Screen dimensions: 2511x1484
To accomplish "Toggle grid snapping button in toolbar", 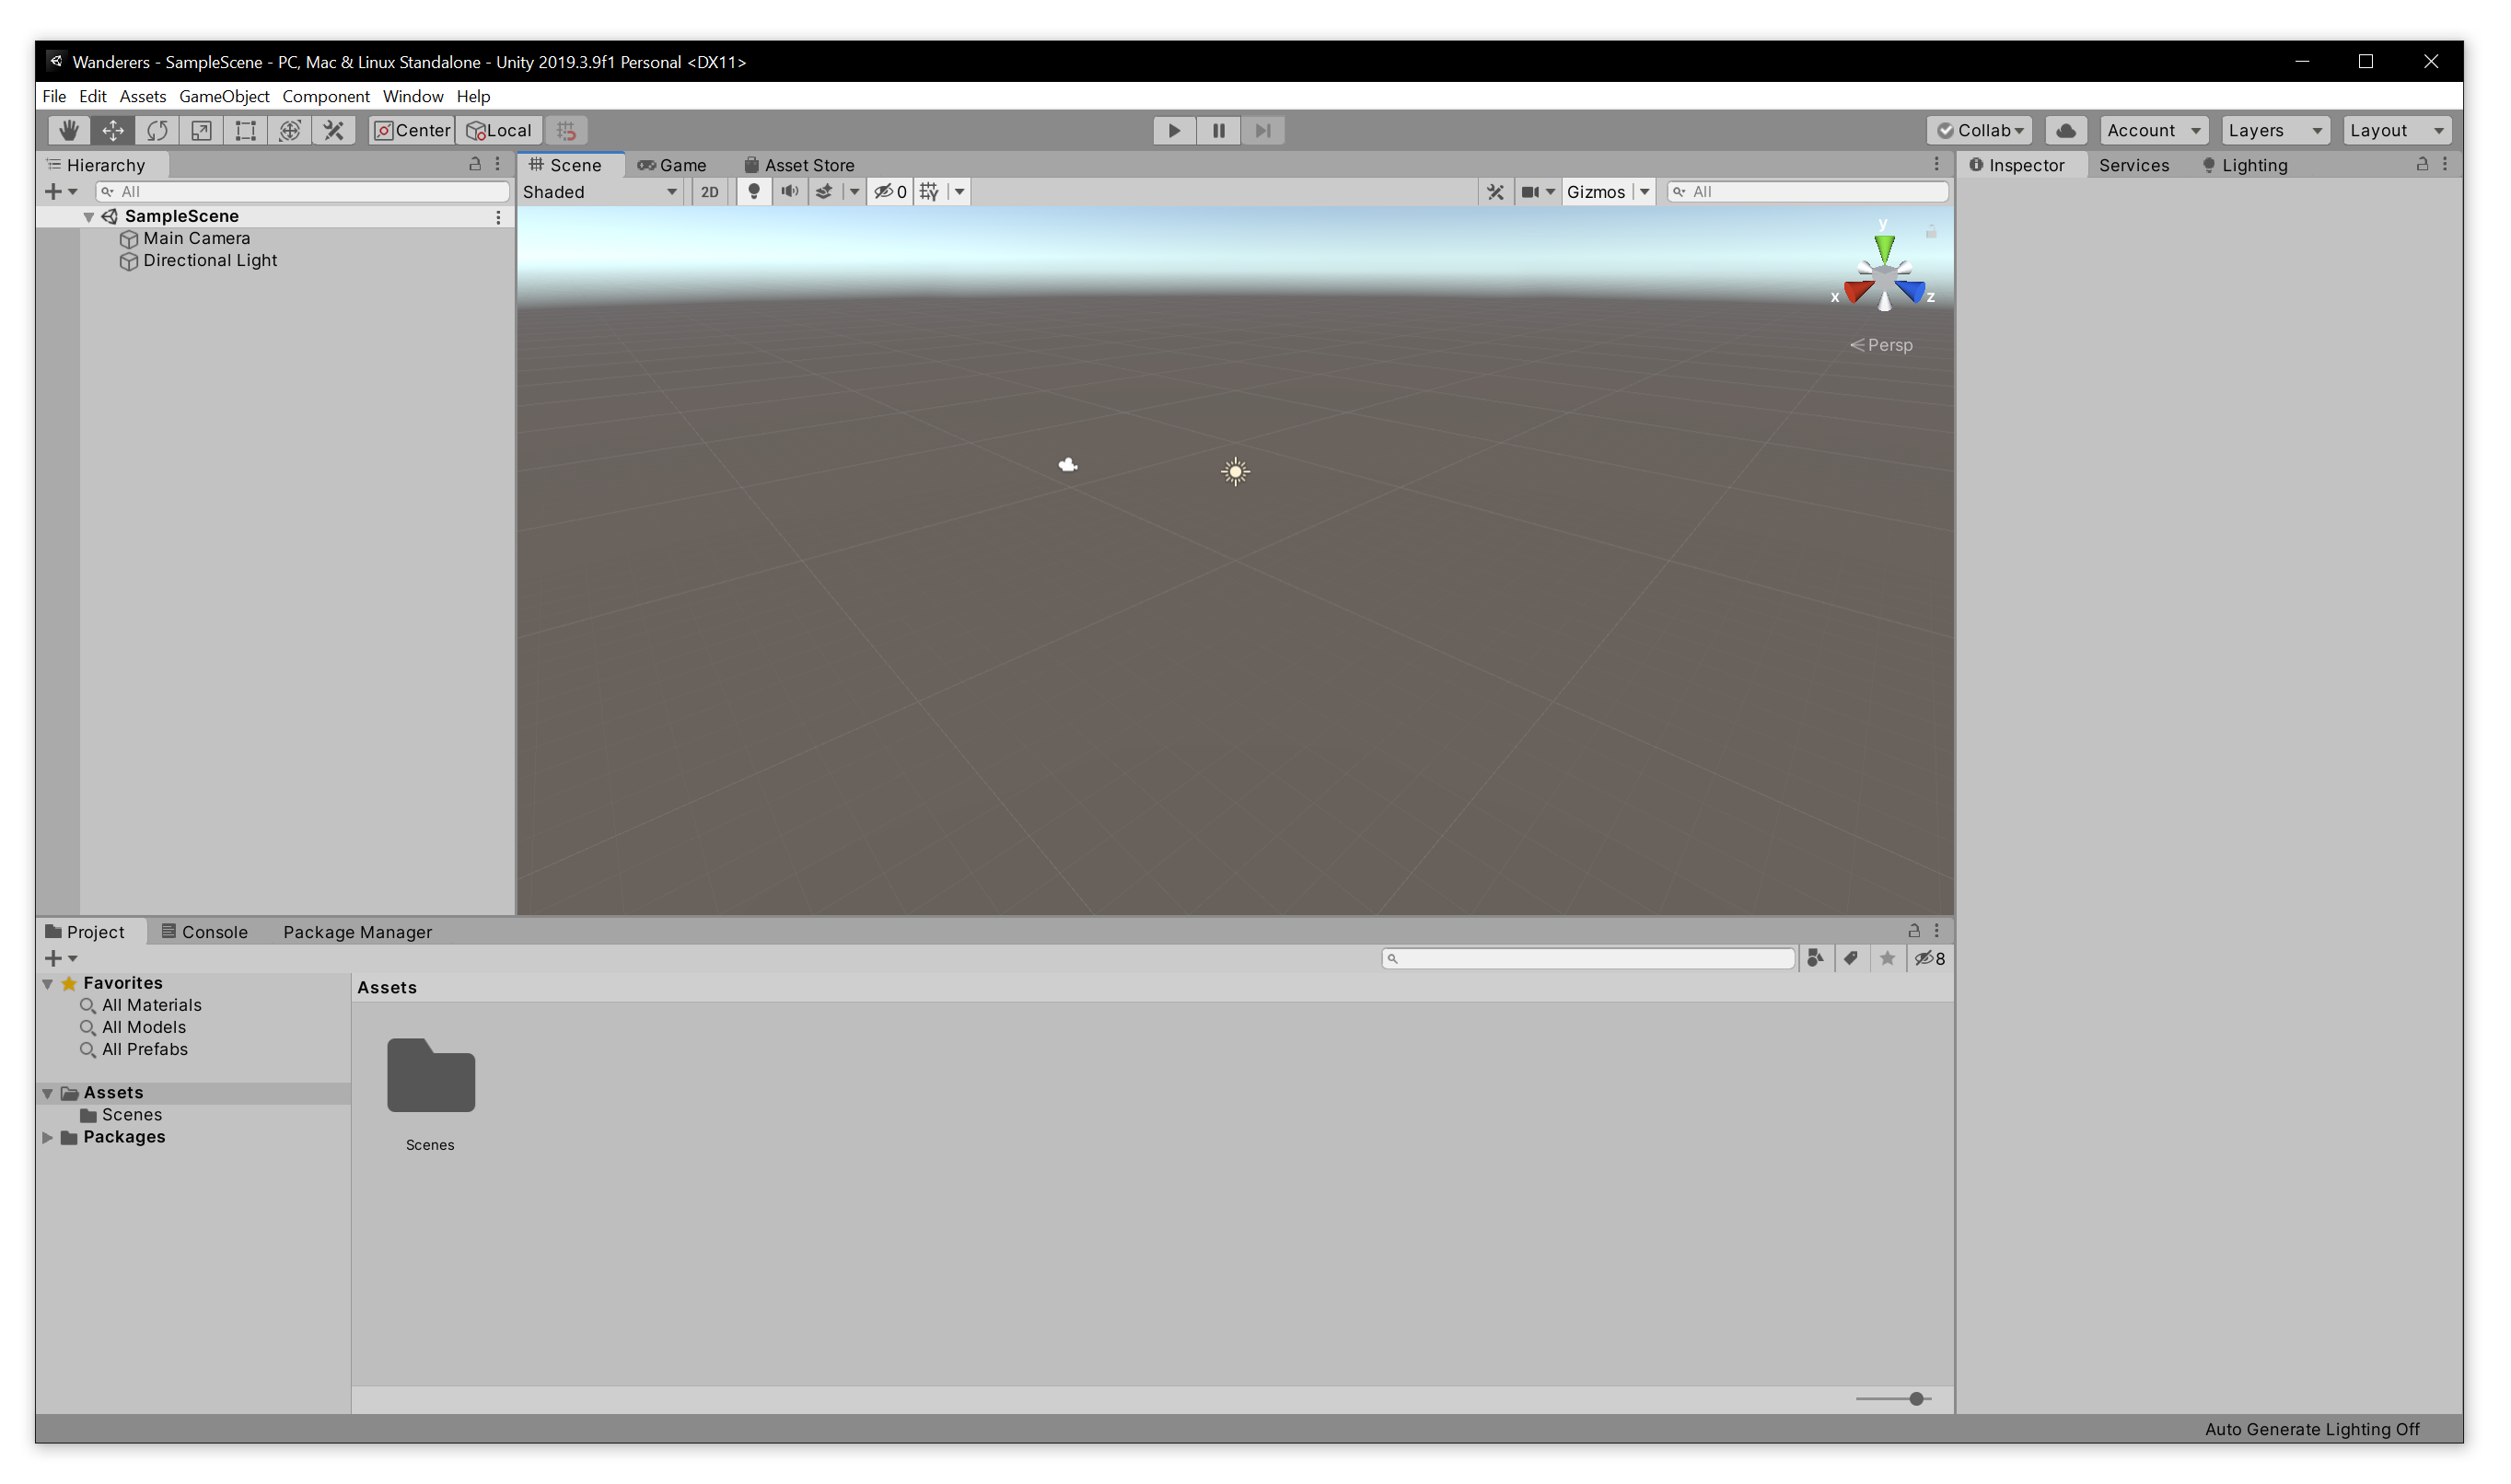I will point(567,131).
